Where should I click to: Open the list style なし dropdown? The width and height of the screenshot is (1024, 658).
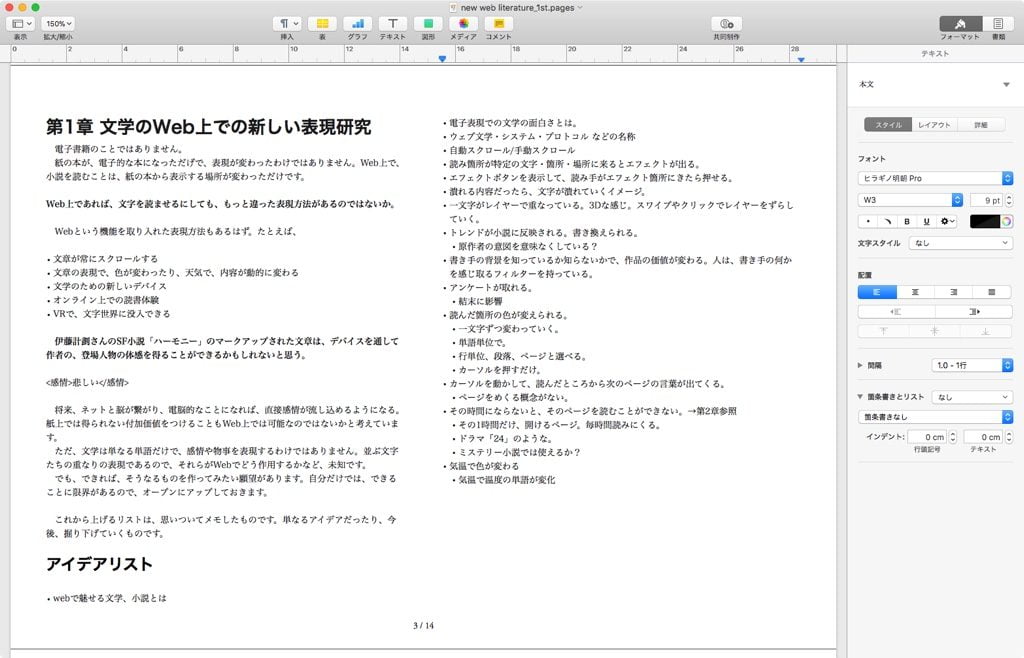(x=972, y=397)
